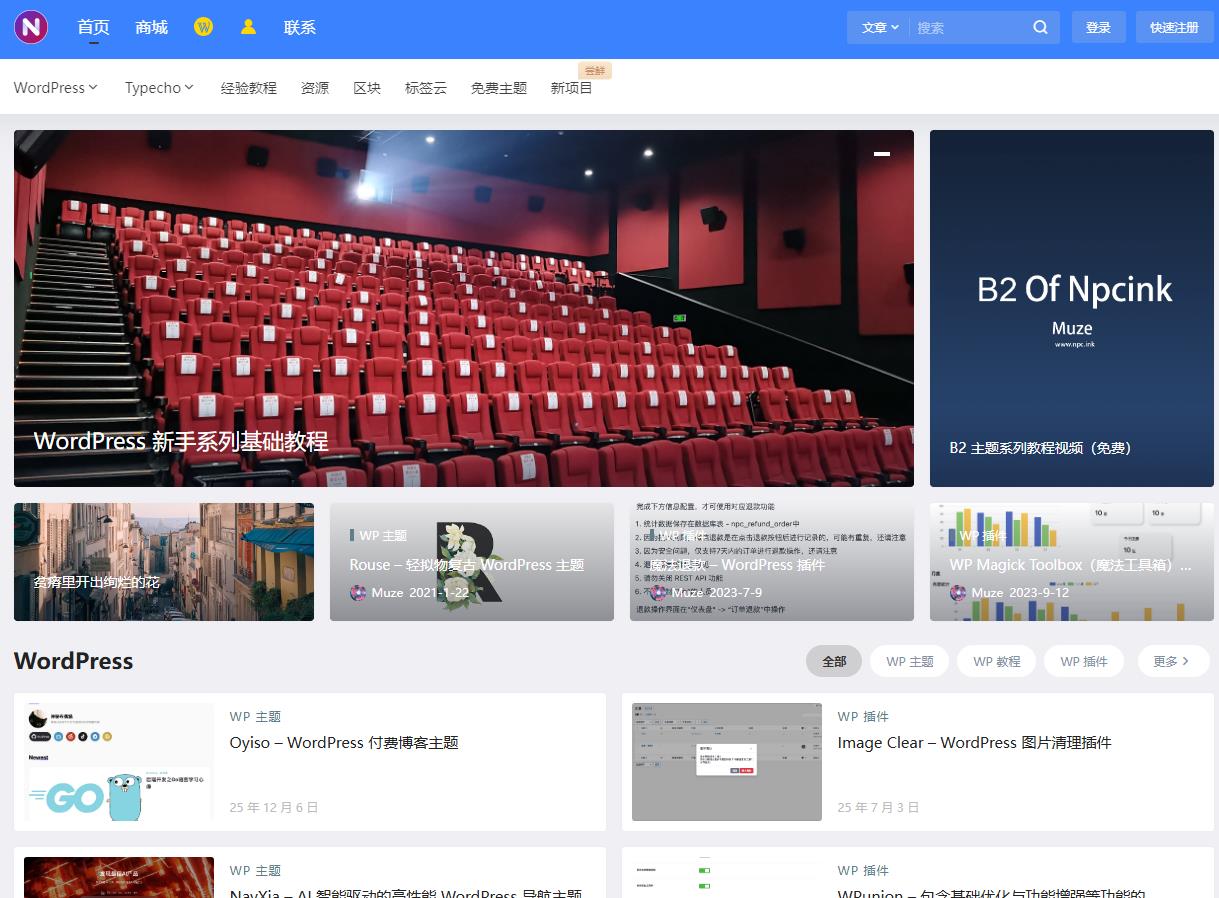Click the WP 主题 tag on Rouse card
Image resolution: width=1219 pixels, height=898 pixels.
(383, 535)
